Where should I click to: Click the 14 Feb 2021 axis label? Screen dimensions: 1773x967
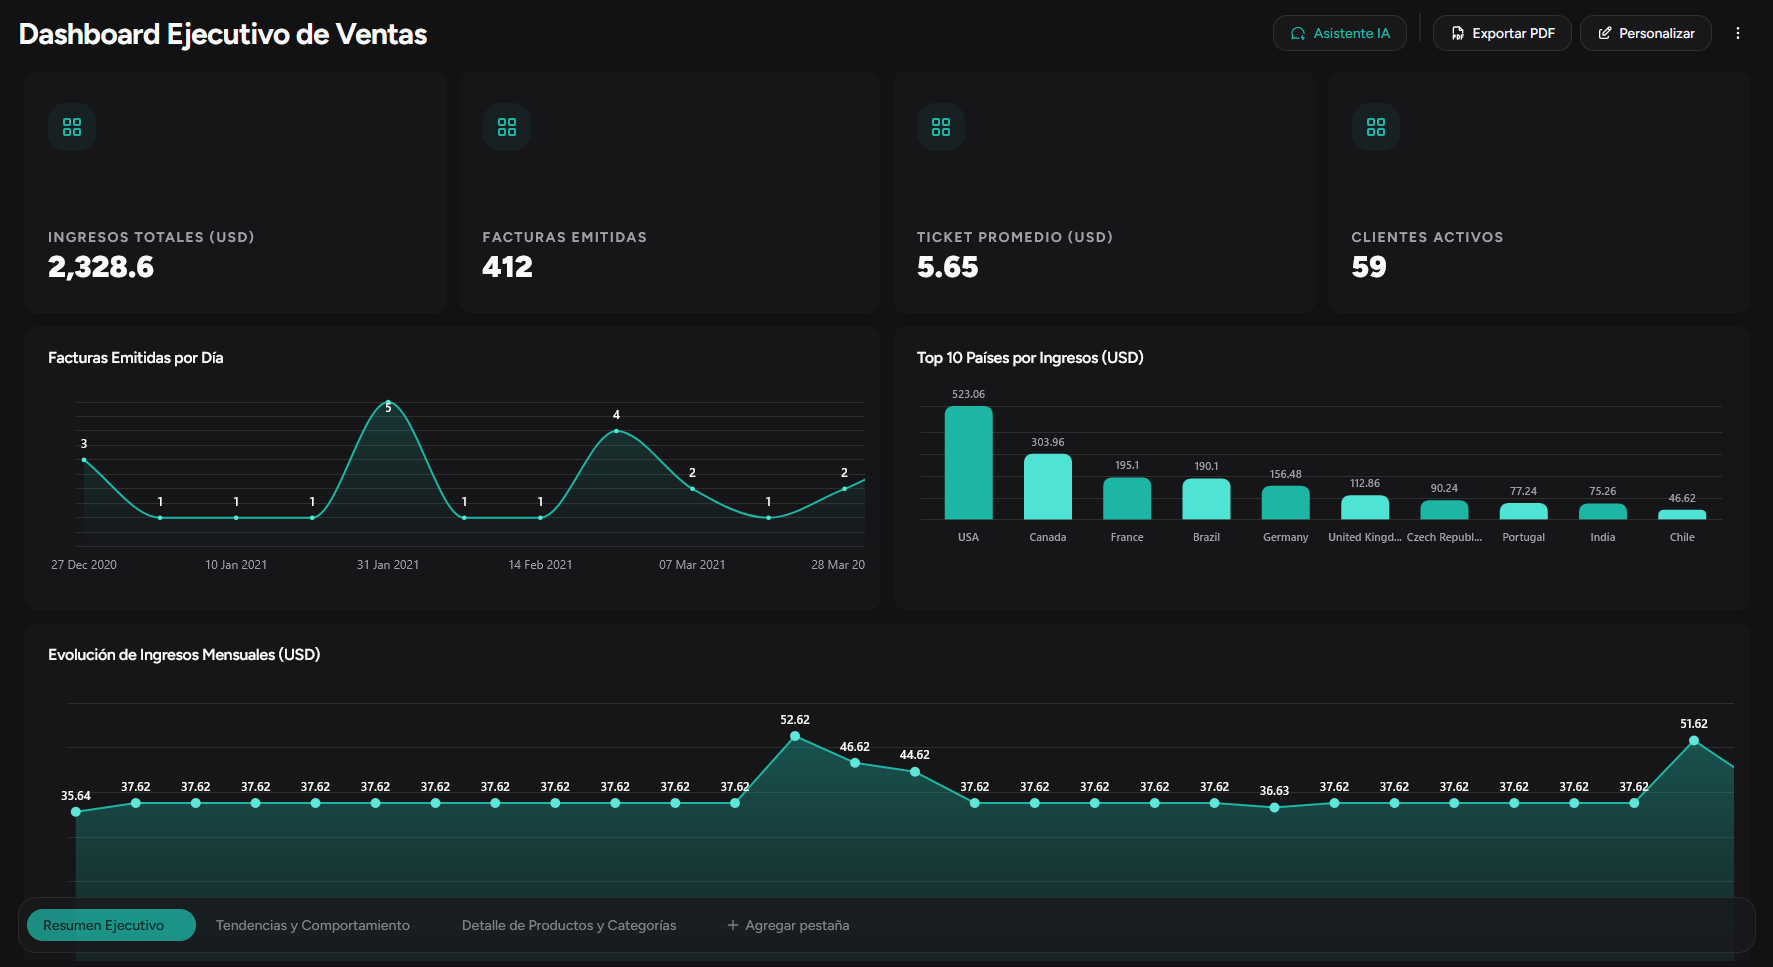click(540, 565)
